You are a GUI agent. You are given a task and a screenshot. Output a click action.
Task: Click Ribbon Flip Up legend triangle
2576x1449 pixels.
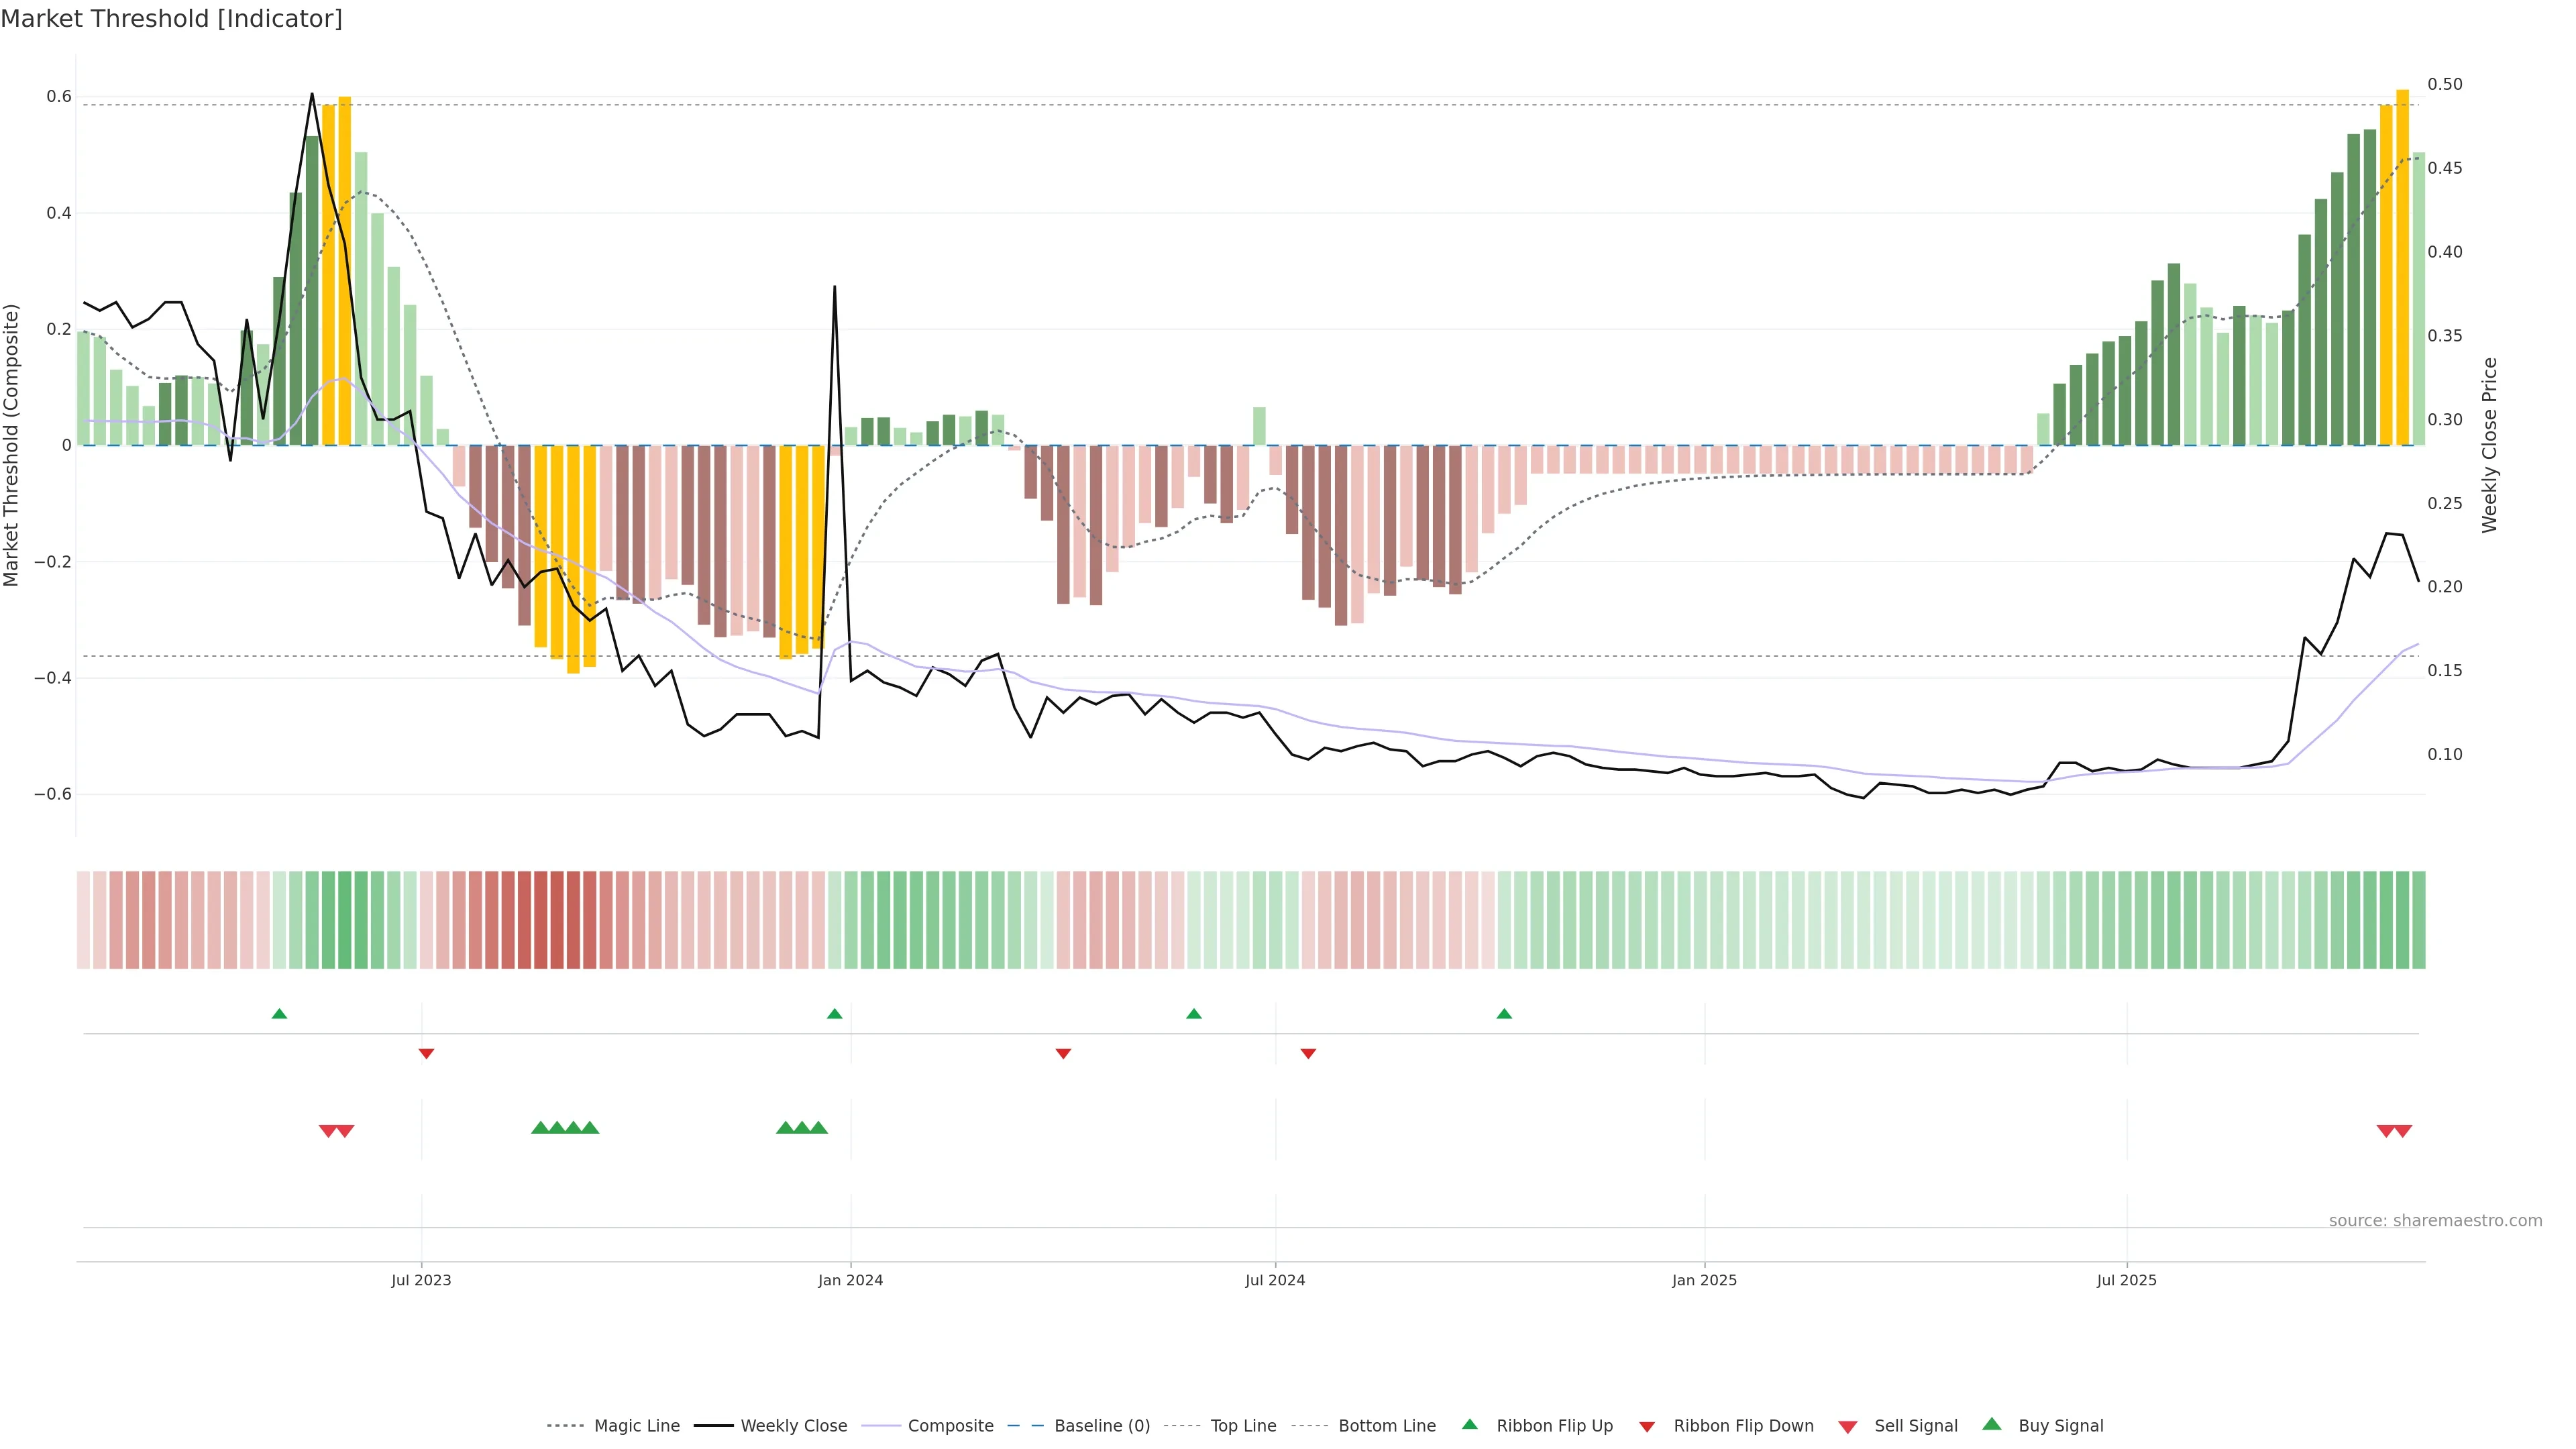[x=1469, y=1424]
